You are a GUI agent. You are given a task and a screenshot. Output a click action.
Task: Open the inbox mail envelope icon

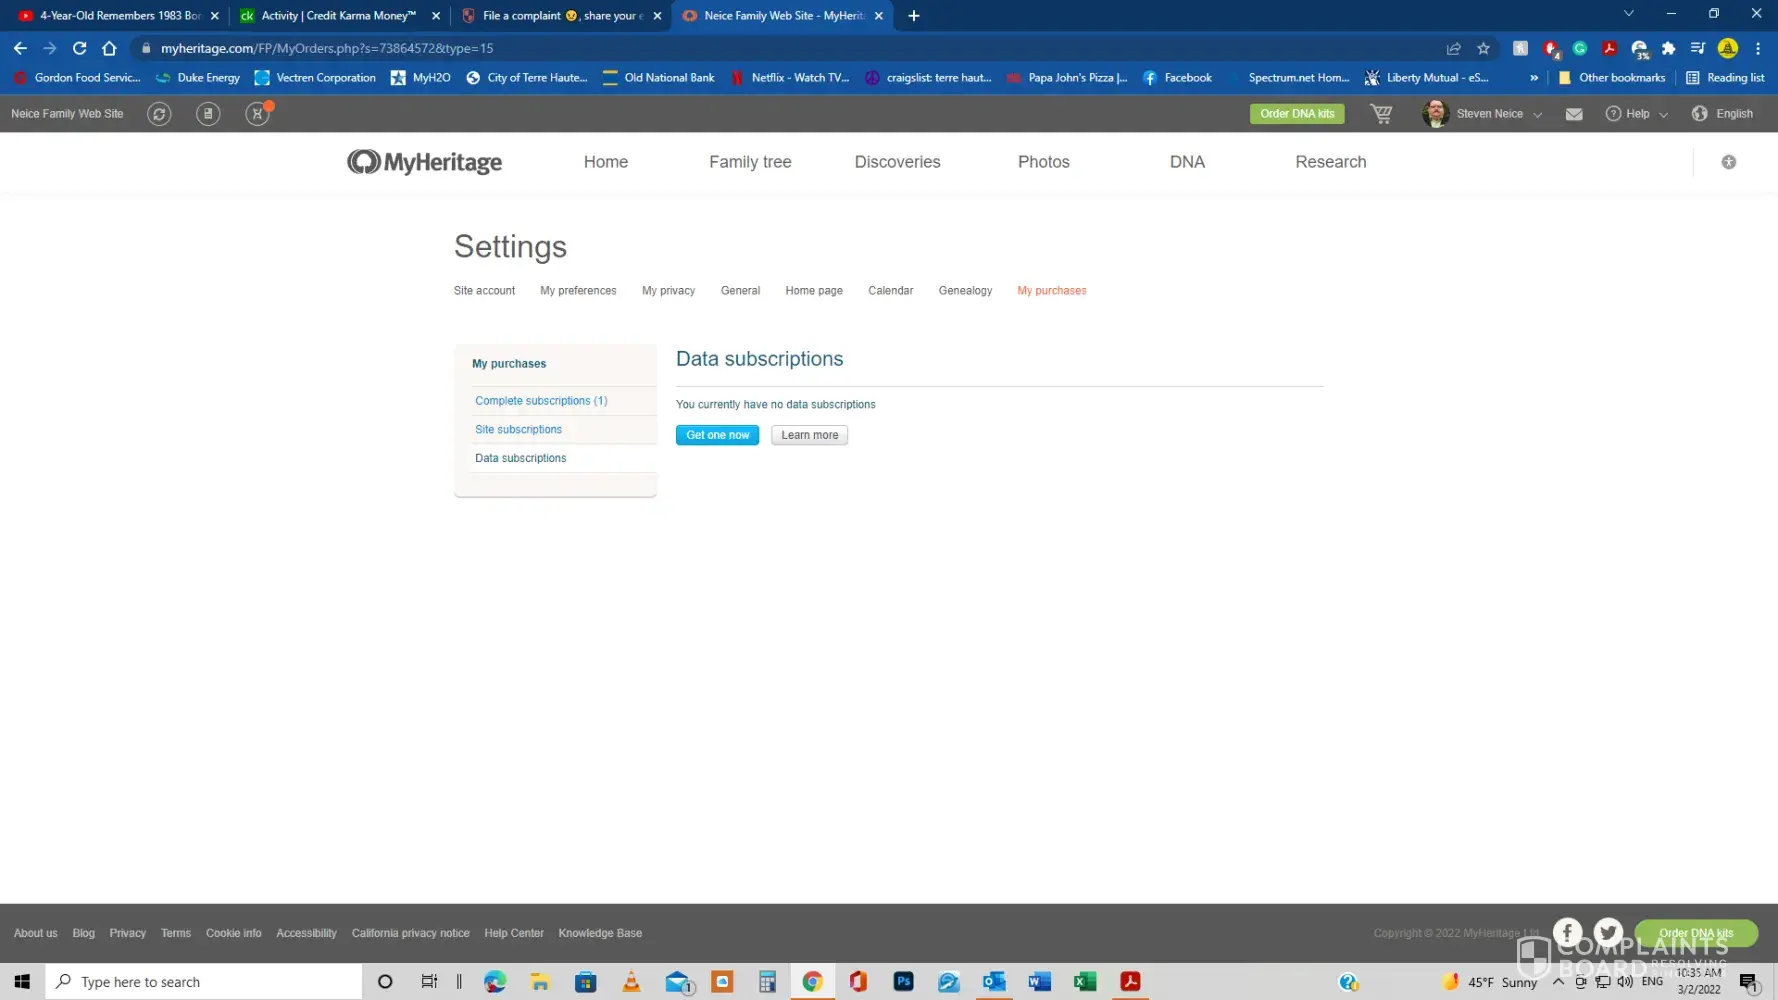pyautogui.click(x=1573, y=114)
